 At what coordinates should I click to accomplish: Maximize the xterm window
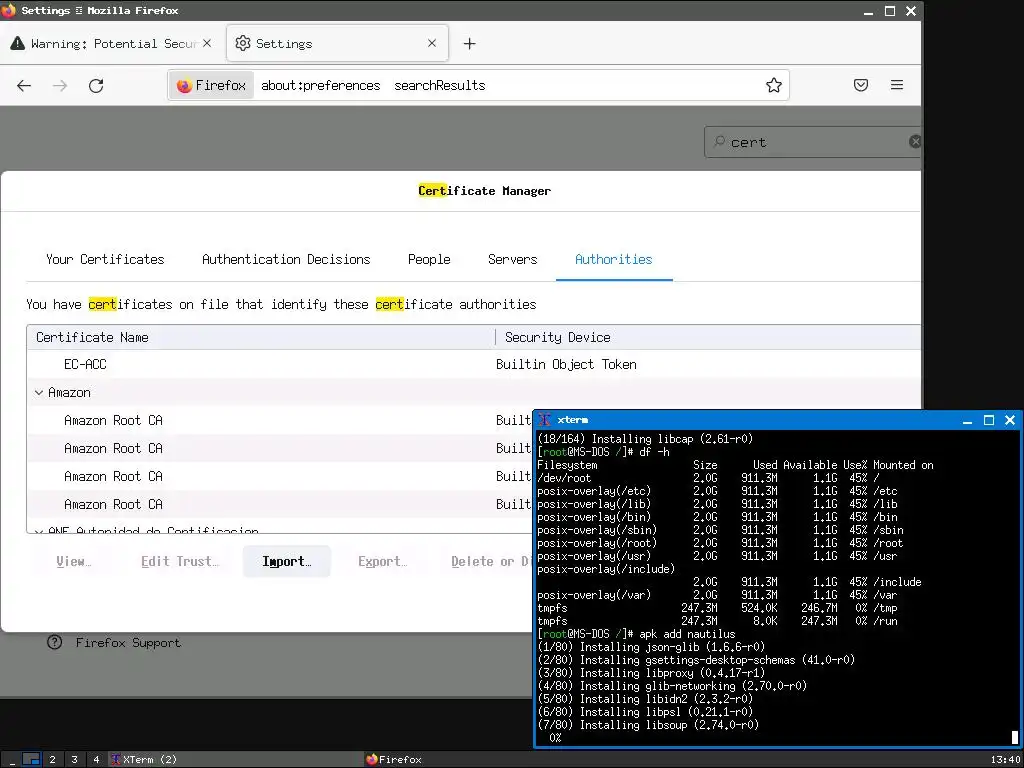click(x=989, y=420)
